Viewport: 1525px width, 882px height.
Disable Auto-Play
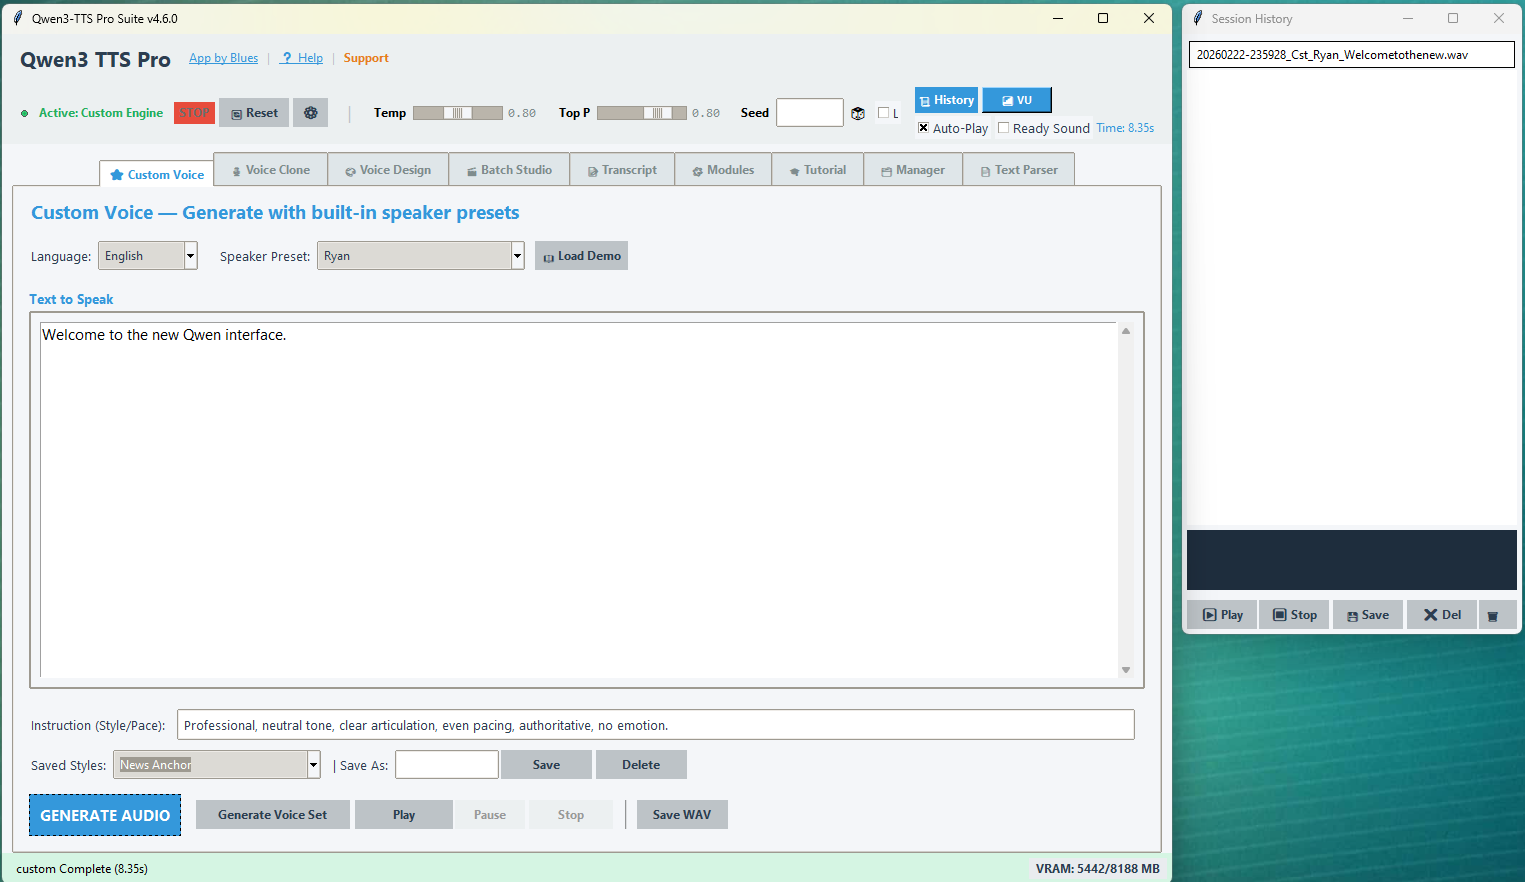(923, 128)
